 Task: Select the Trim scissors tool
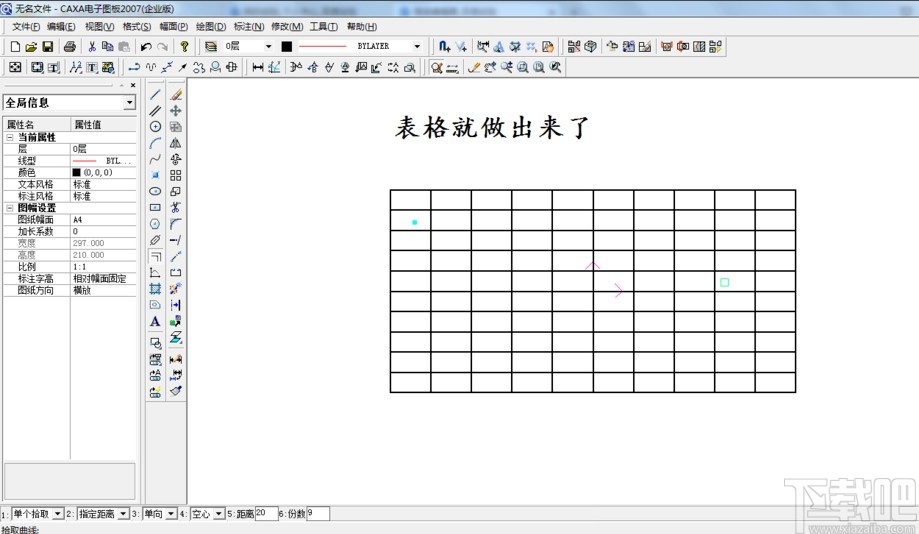click(x=176, y=208)
